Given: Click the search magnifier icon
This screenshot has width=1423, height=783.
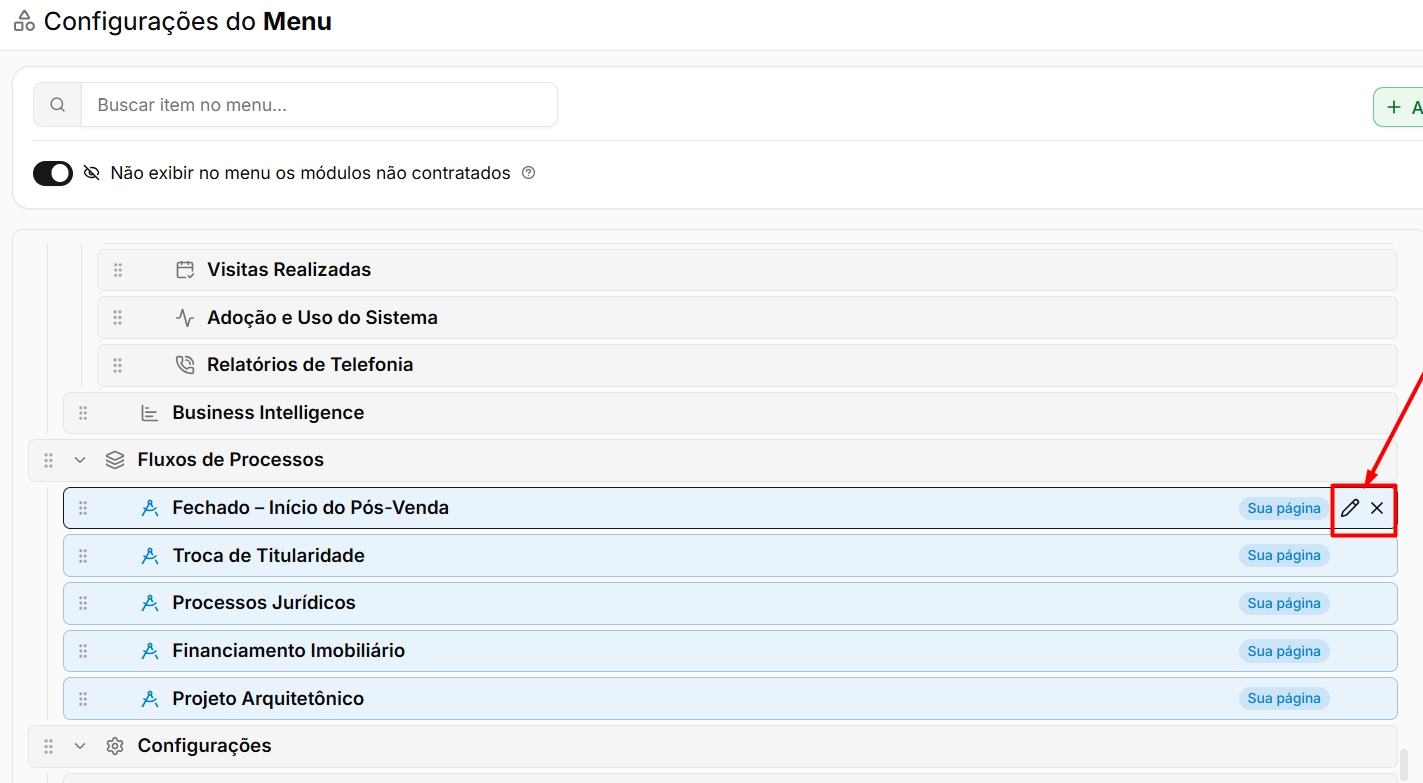Looking at the screenshot, I should coord(58,105).
